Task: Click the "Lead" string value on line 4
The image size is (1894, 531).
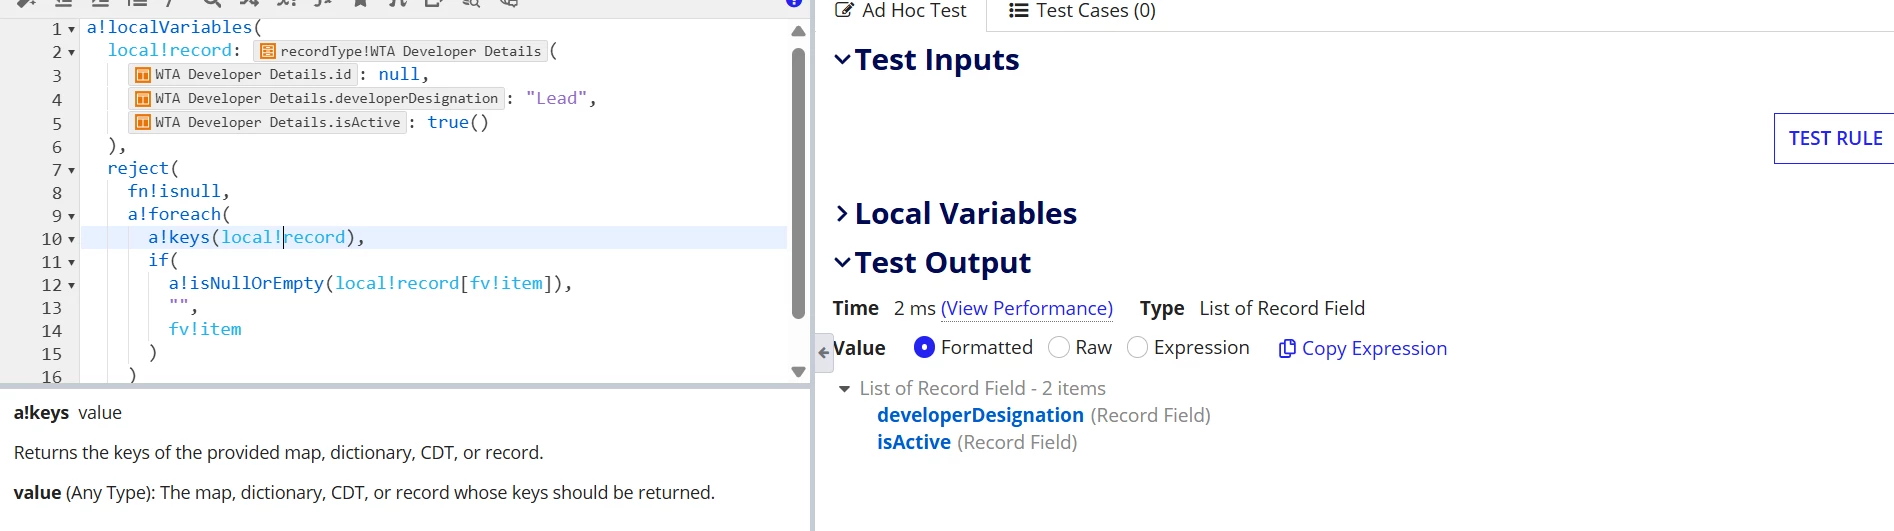Action: (x=556, y=99)
